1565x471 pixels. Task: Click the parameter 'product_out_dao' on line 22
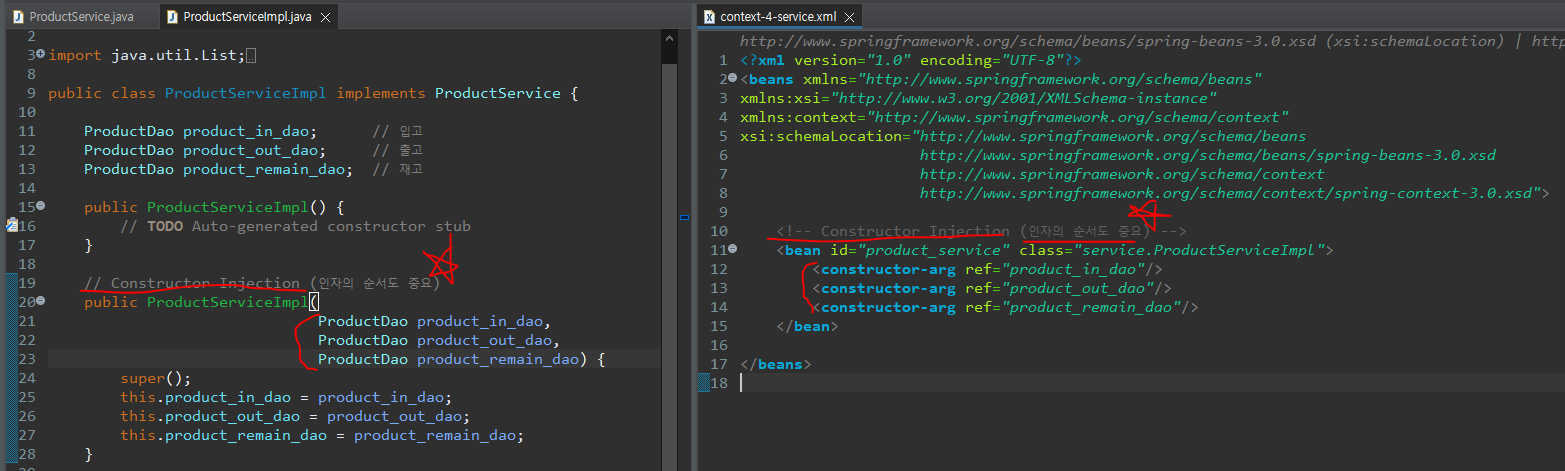coord(484,340)
